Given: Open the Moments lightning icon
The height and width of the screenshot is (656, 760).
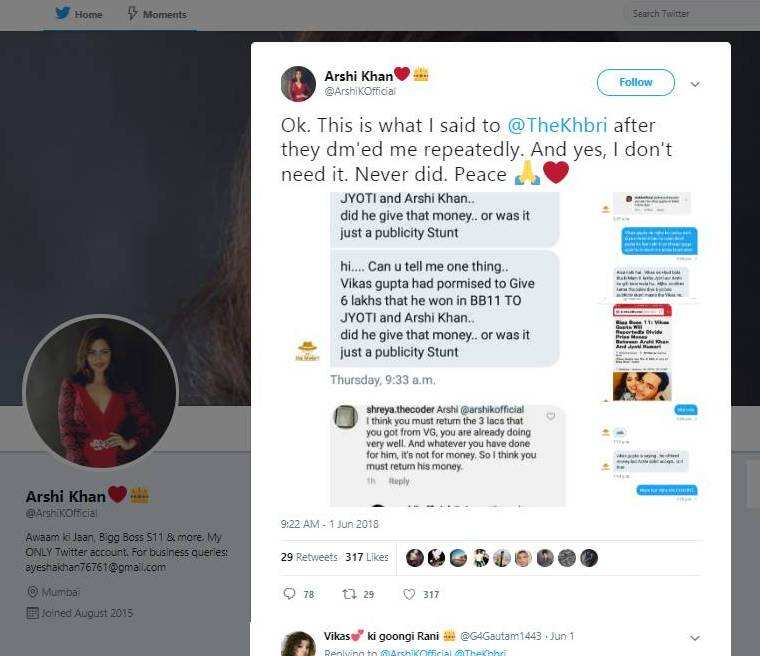Looking at the screenshot, I should (x=133, y=14).
